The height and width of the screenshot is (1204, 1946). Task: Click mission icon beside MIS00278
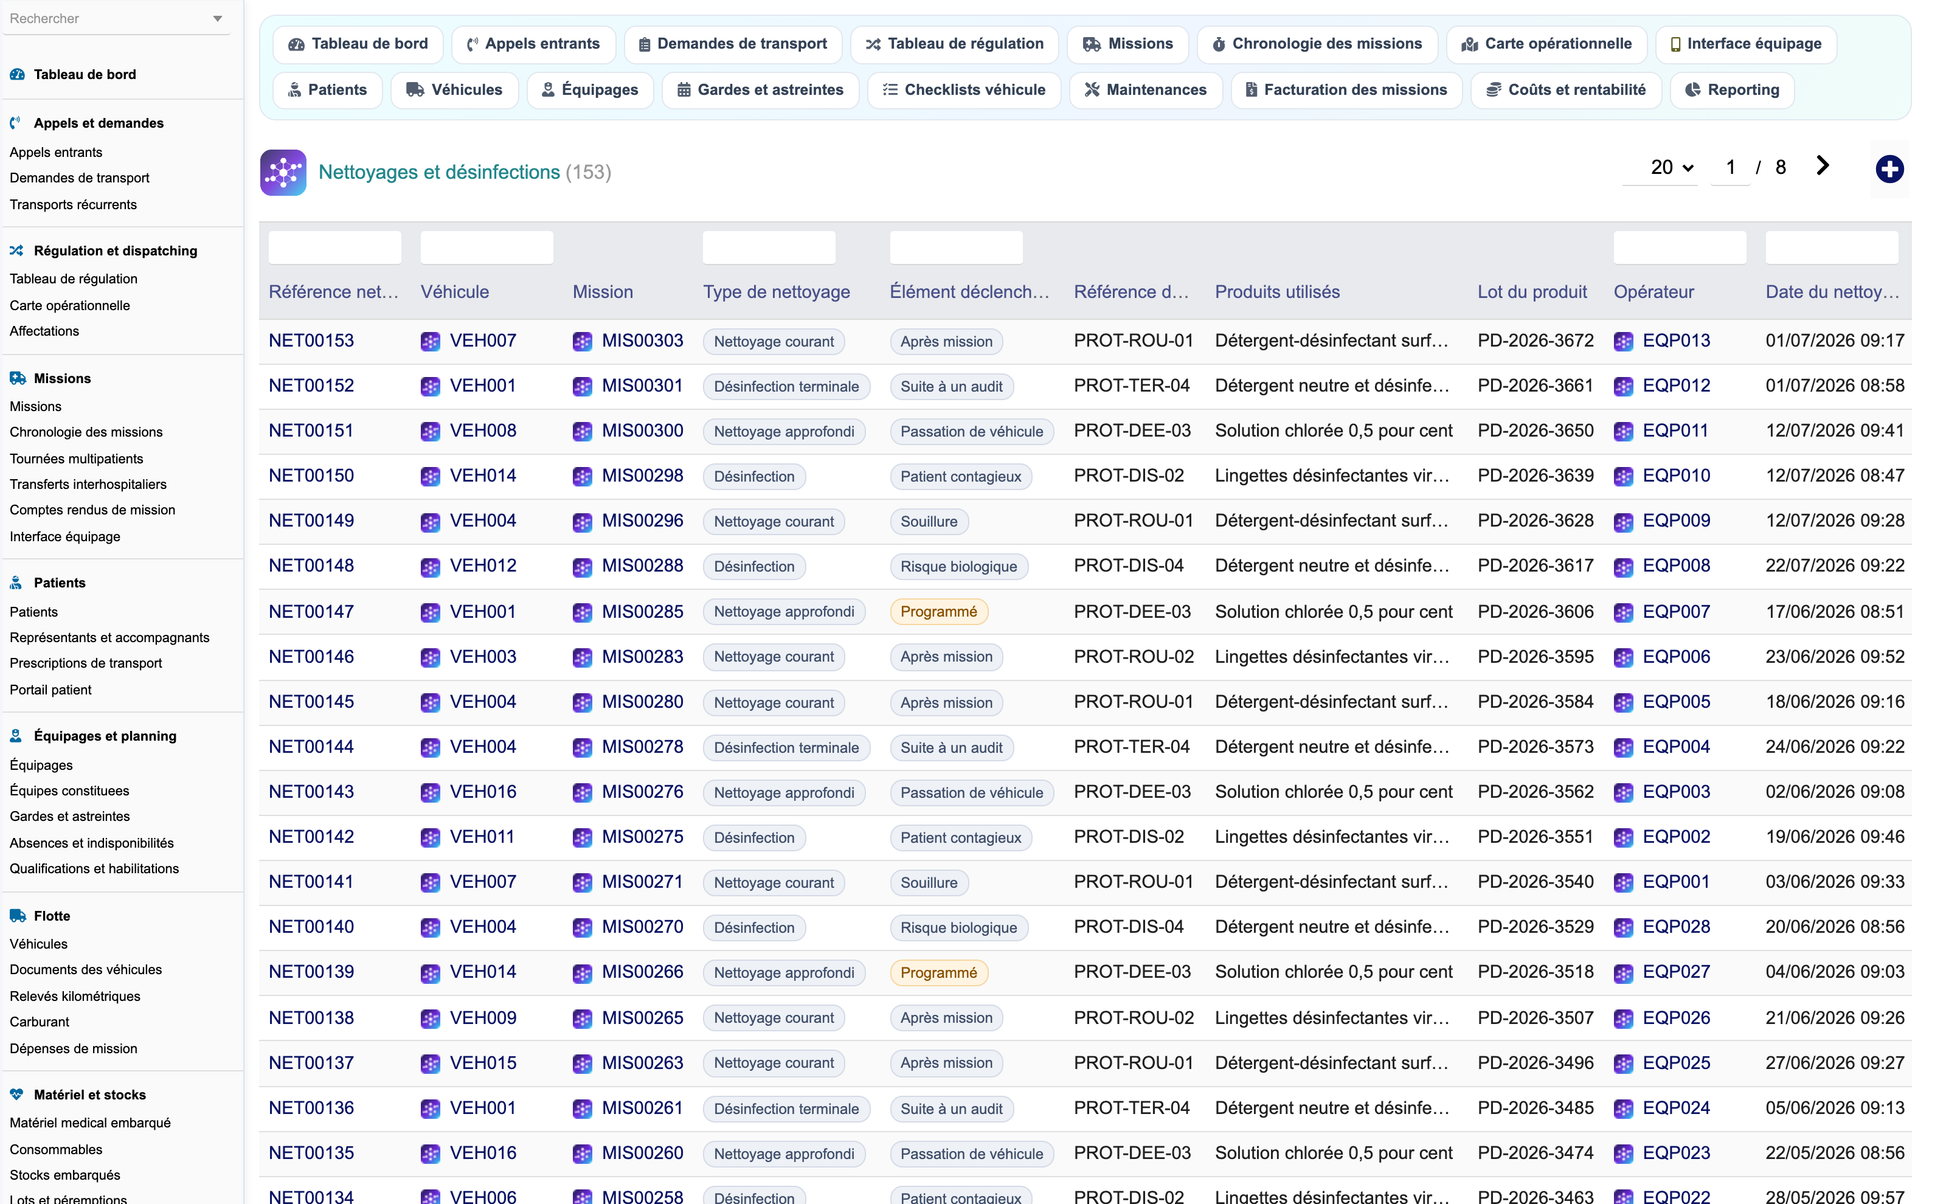582,747
